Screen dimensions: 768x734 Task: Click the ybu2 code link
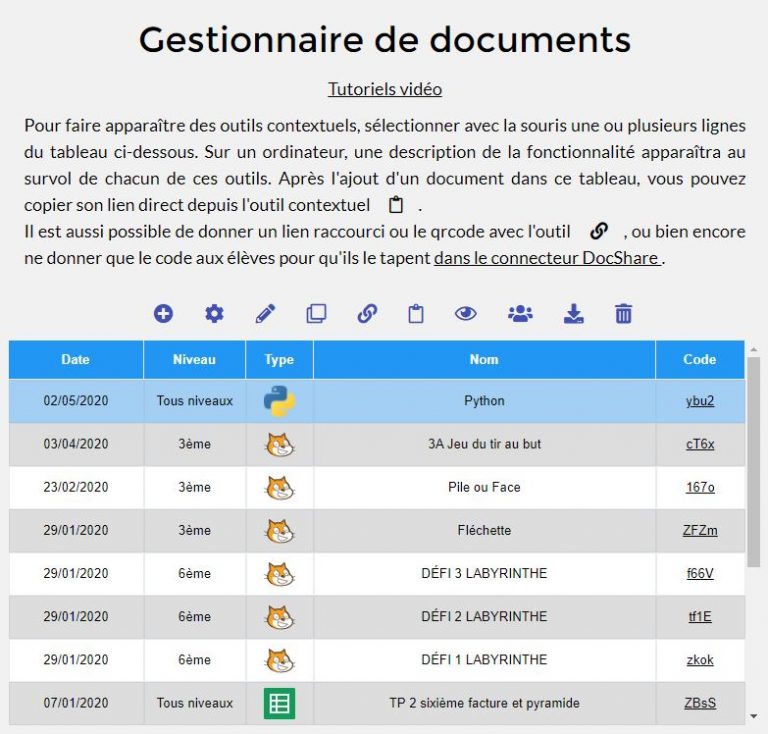pyautogui.click(x=700, y=401)
